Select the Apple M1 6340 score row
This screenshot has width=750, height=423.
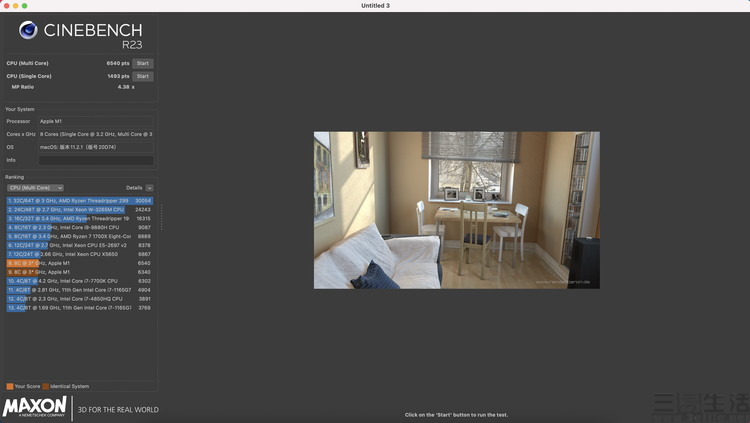coord(80,272)
